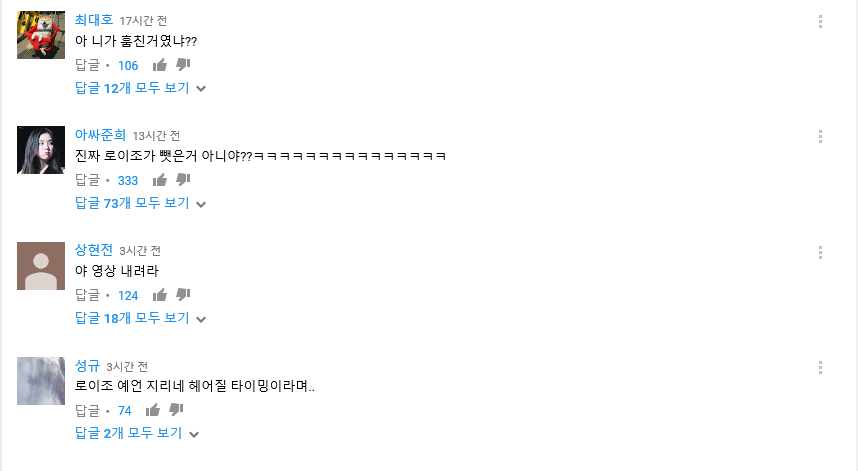Screen dimensions: 858x471
Task: Open 아싸준희's channel via username link
Action: pos(101,135)
